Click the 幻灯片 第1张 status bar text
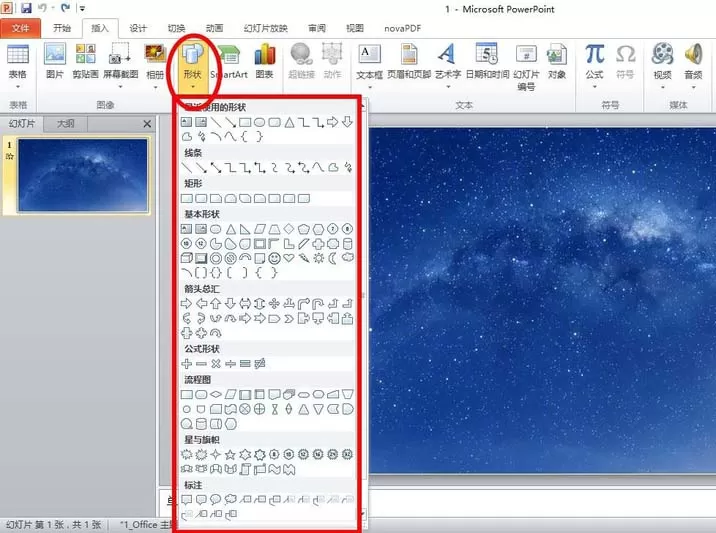716x533 pixels. pyautogui.click(x=53, y=524)
